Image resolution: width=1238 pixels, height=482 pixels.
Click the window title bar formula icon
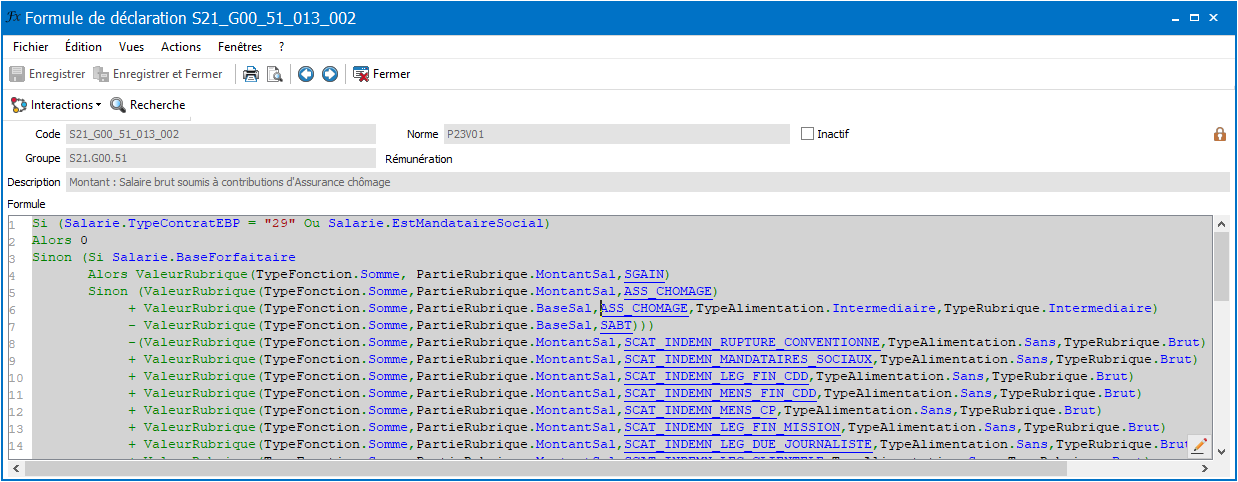click(12, 18)
